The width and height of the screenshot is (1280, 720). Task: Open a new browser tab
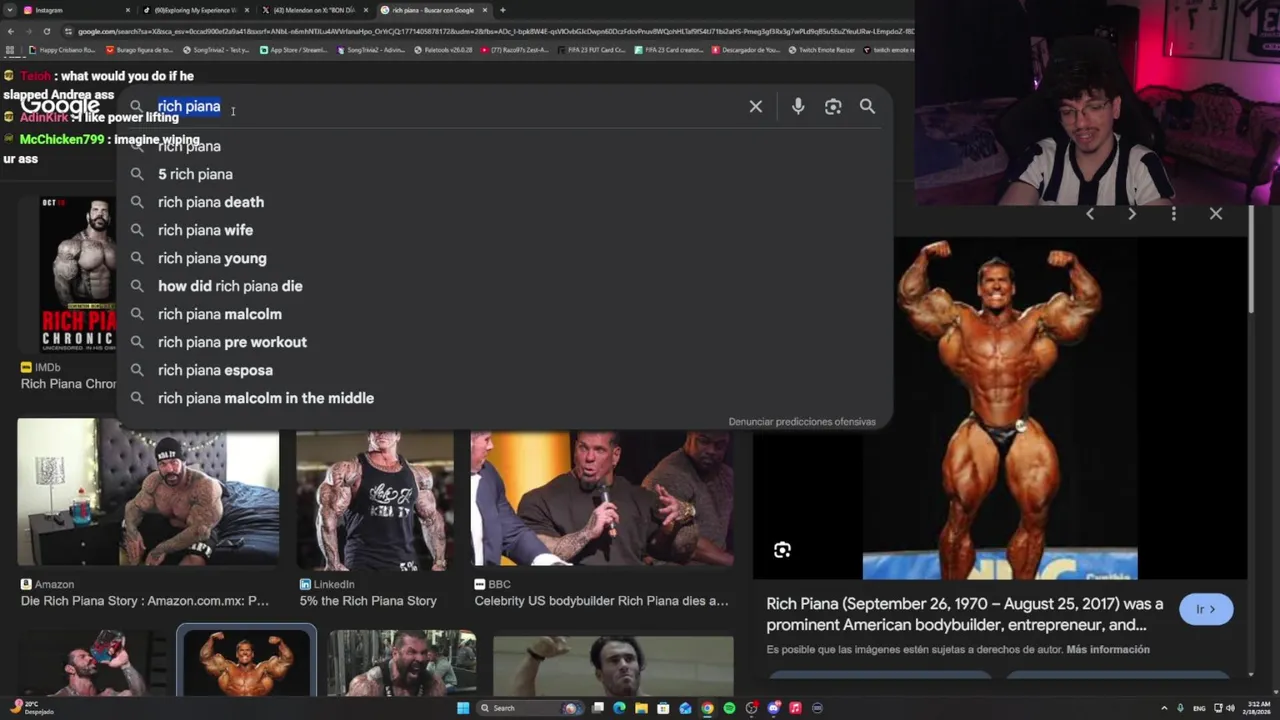coord(502,10)
